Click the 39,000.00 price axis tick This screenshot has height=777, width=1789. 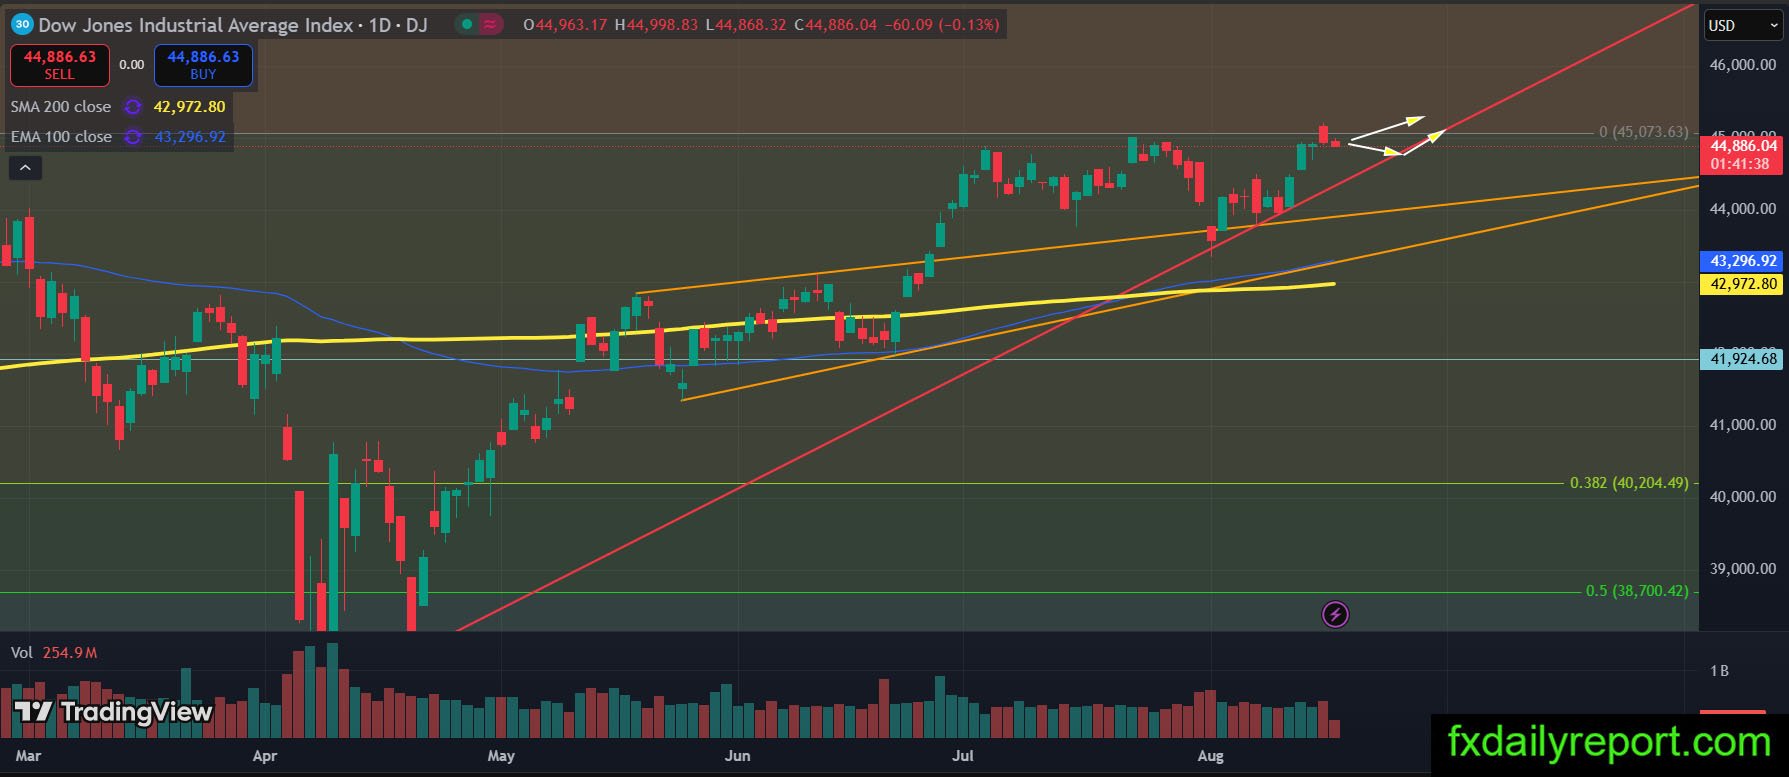[x=1743, y=569]
